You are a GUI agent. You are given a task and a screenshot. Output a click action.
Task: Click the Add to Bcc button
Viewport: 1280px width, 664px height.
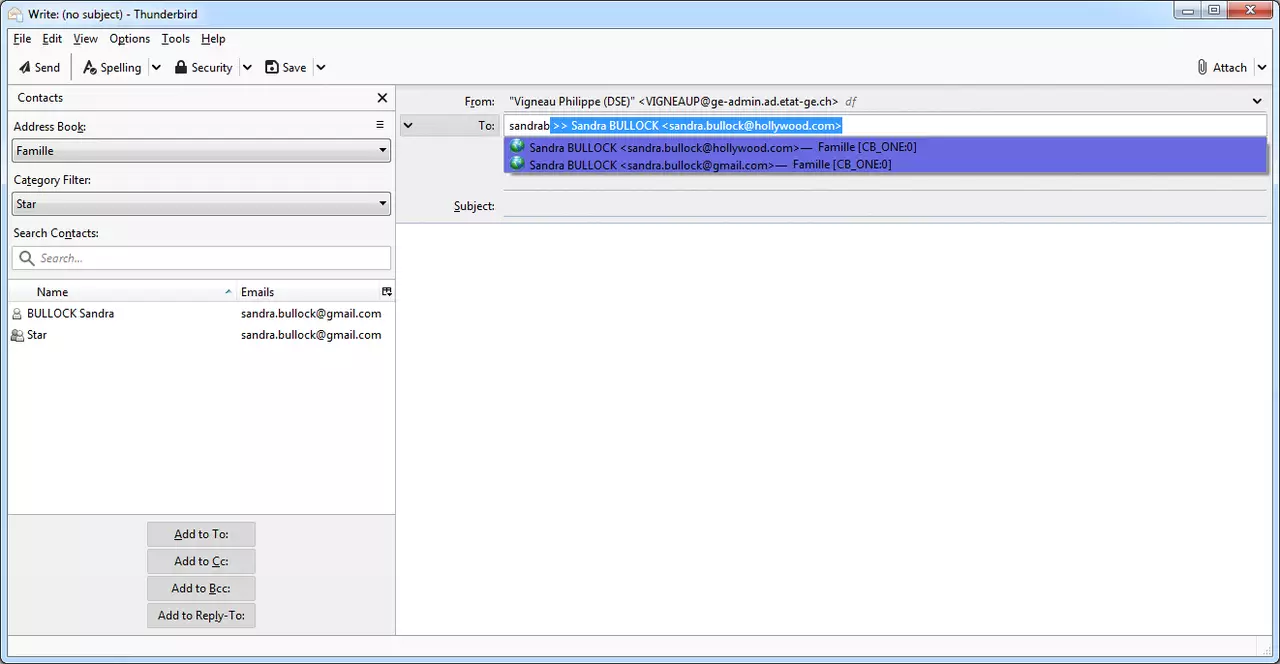tap(201, 588)
